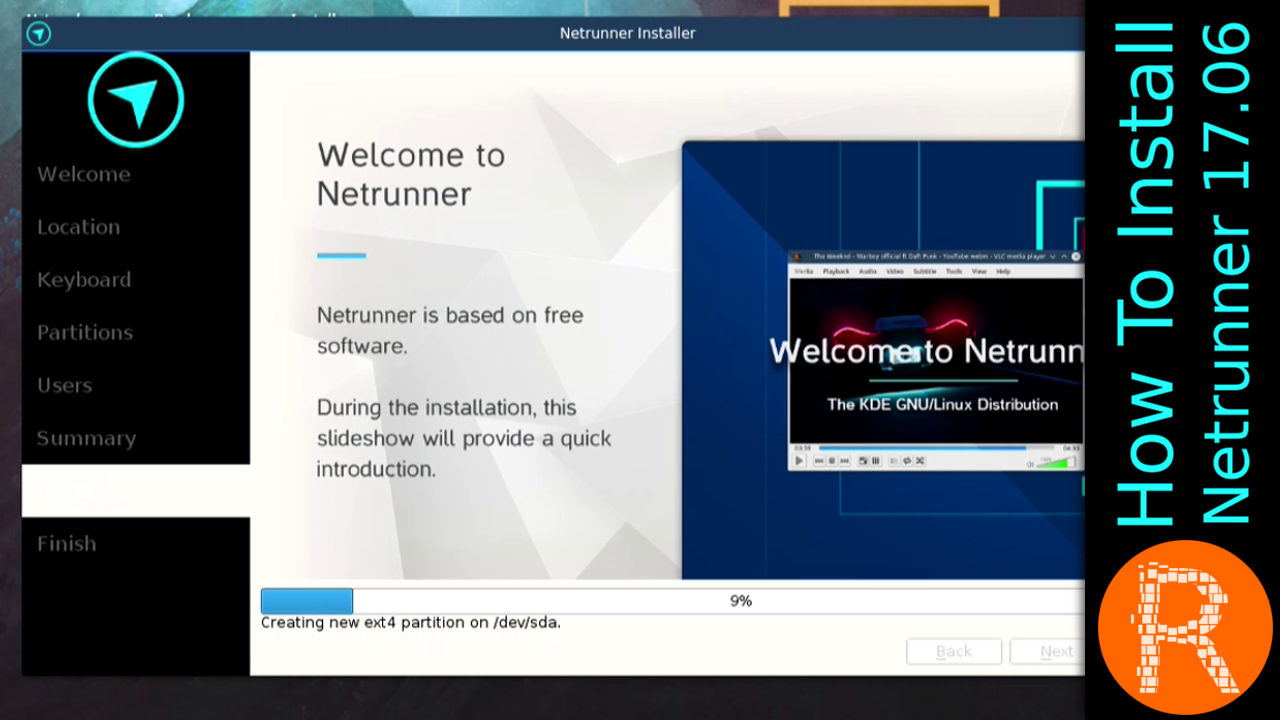Click the "Creating new ext4 partition on /dev/sda." status
The image size is (1280, 720).
tap(411, 622)
